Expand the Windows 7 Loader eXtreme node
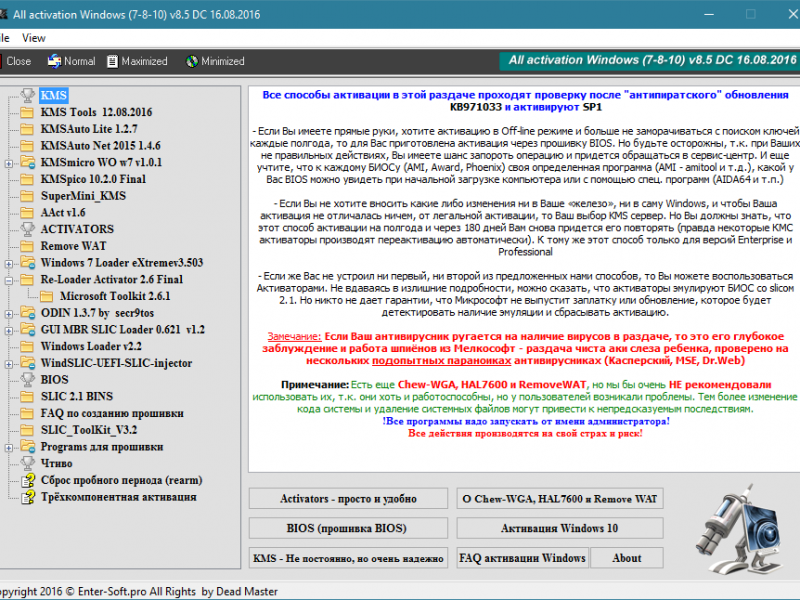Image resolution: width=800 pixels, height=600 pixels. [x=9, y=264]
